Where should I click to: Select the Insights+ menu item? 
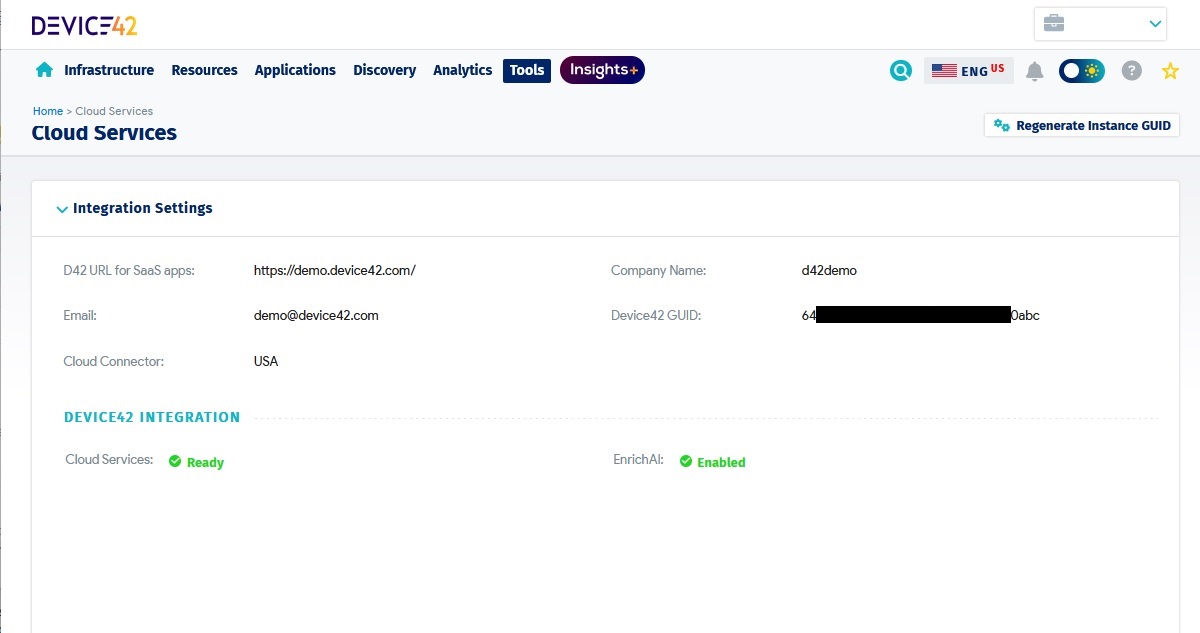point(601,70)
